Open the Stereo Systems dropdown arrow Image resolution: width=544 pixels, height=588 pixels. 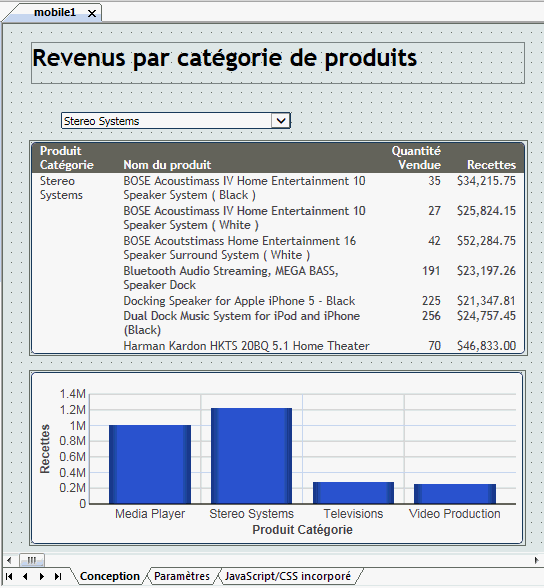coord(281,121)
